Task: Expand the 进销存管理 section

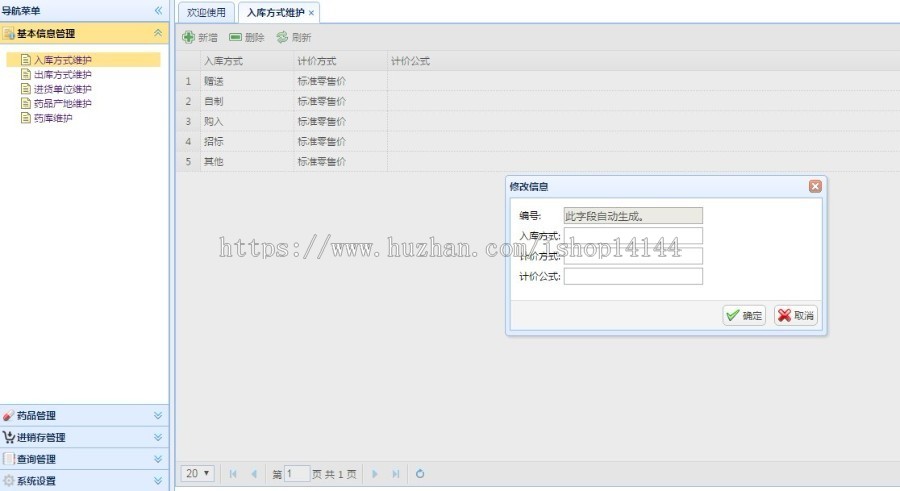Action: (x=158, y=437)
